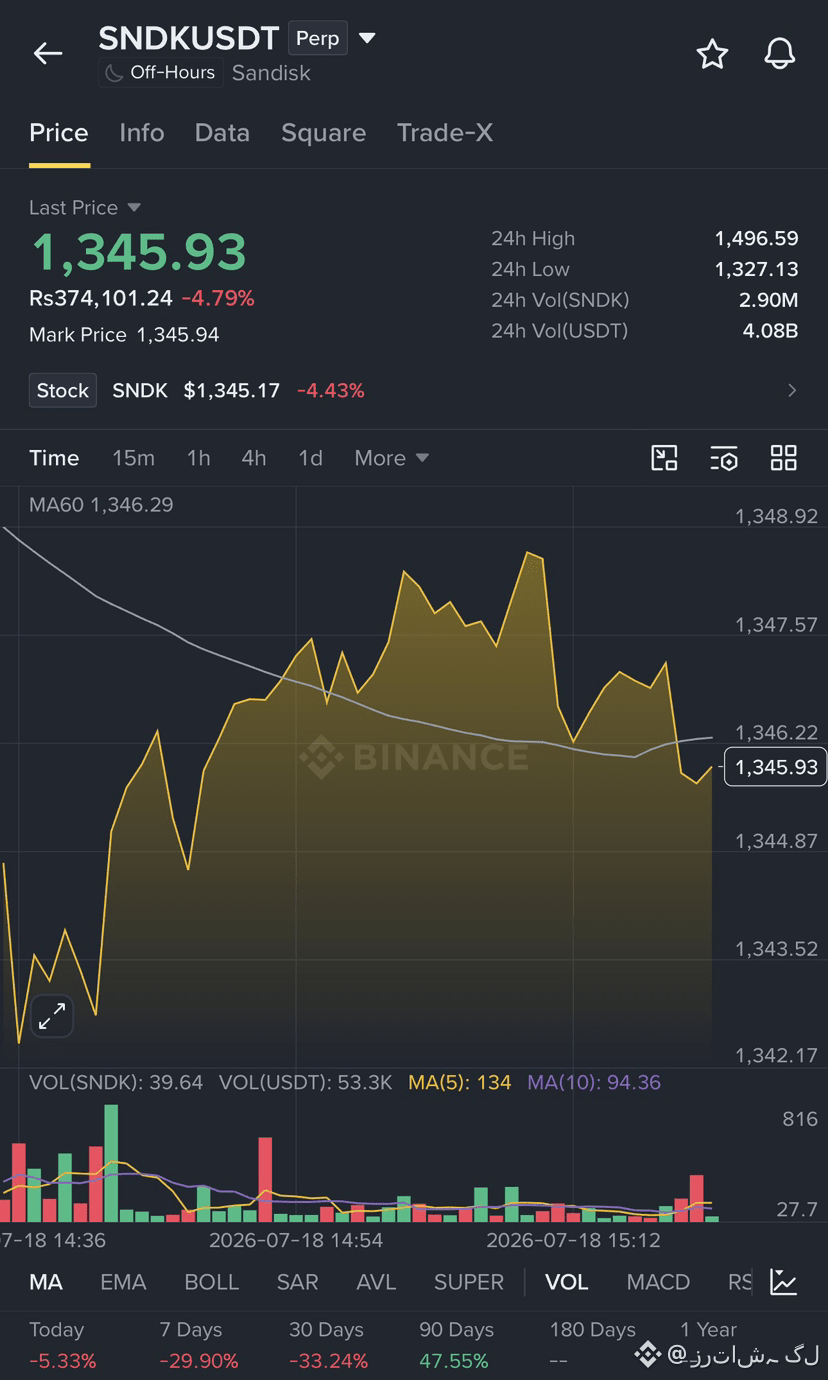Open the Square tab
Viewport: 828px width, 1380px height.
click(323, 133)
